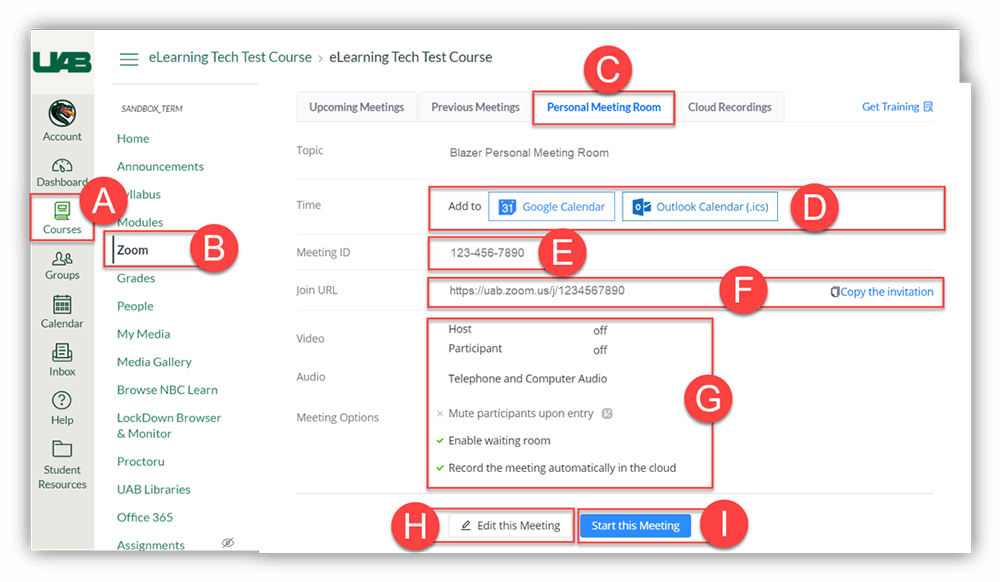
Task: Click the Edit this Meeting button
Action: (510, 525)
